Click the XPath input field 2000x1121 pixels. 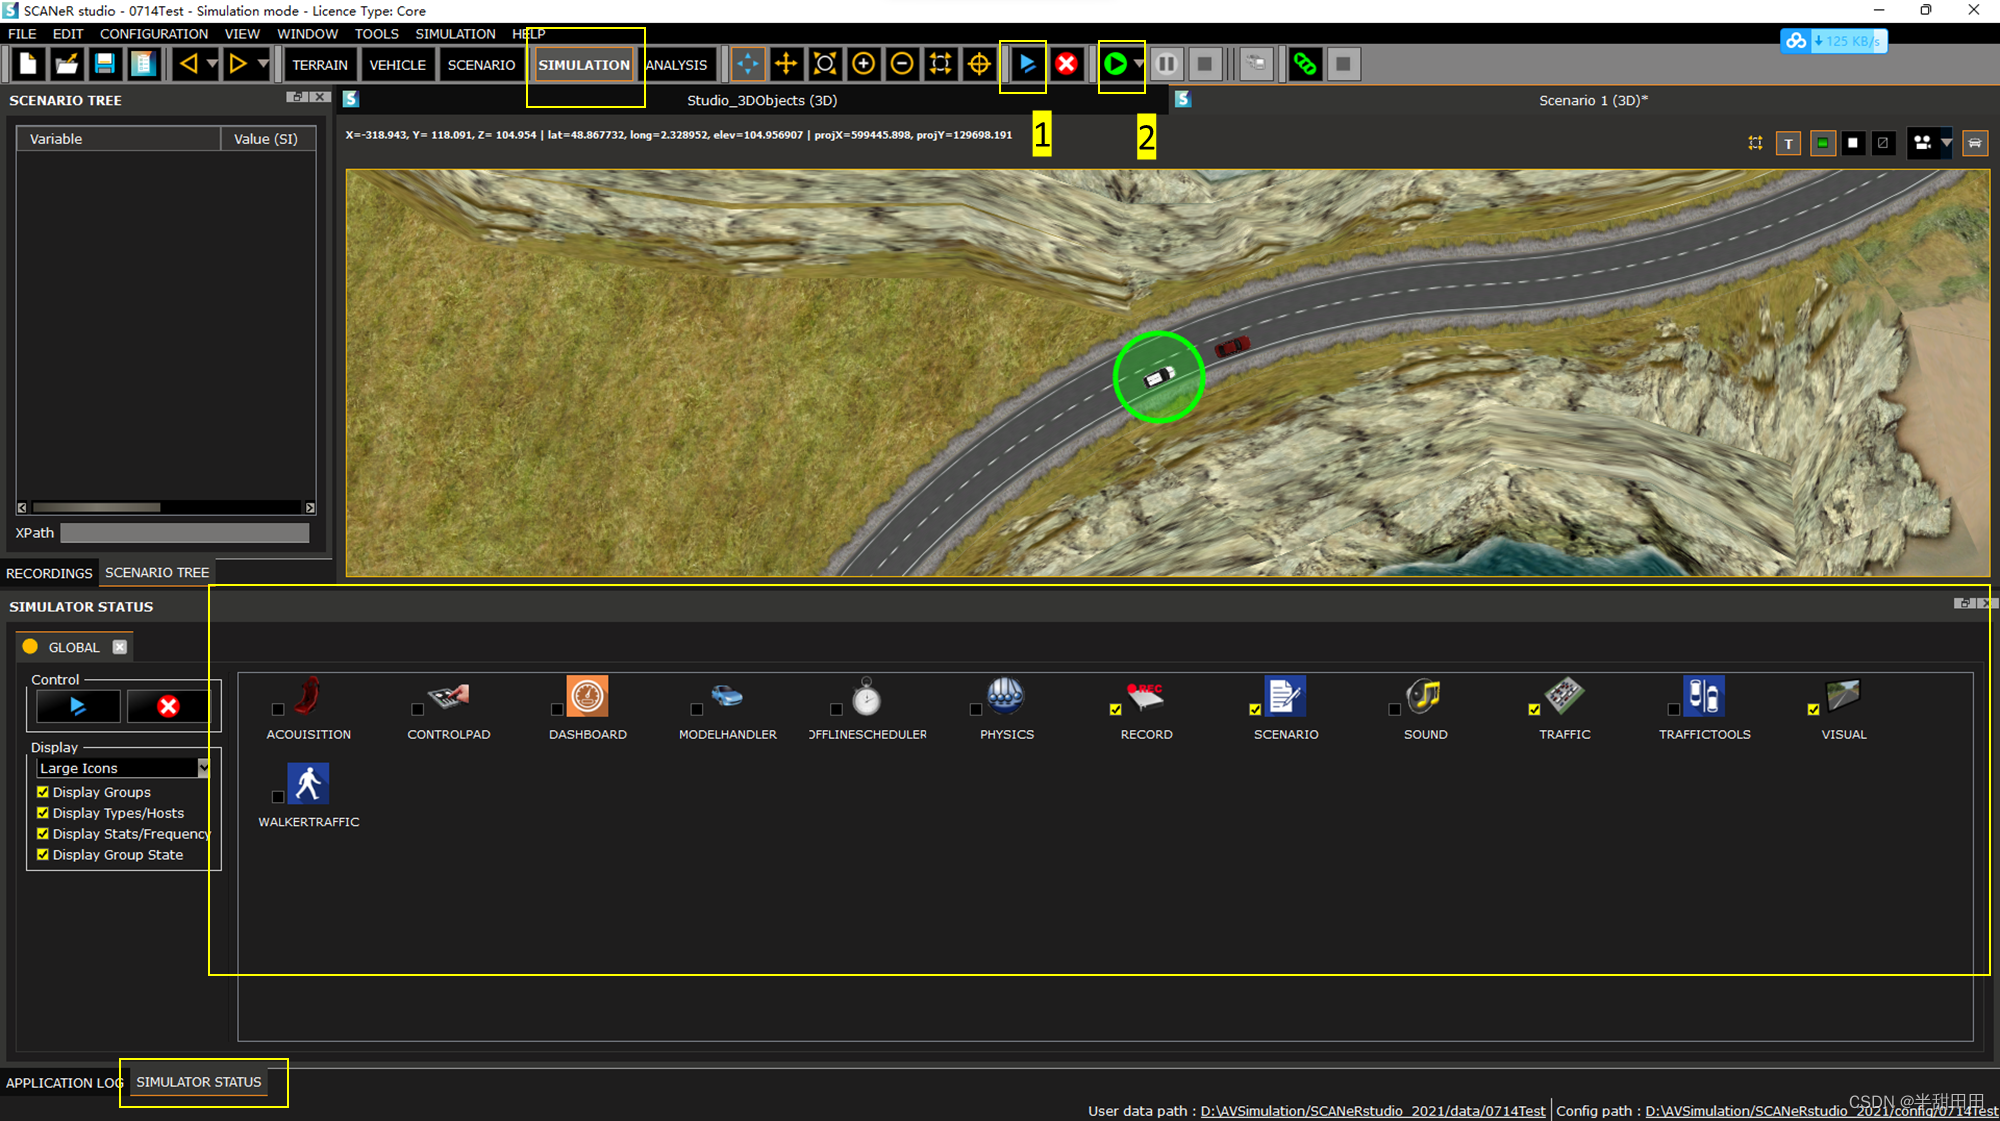[185, 533]
